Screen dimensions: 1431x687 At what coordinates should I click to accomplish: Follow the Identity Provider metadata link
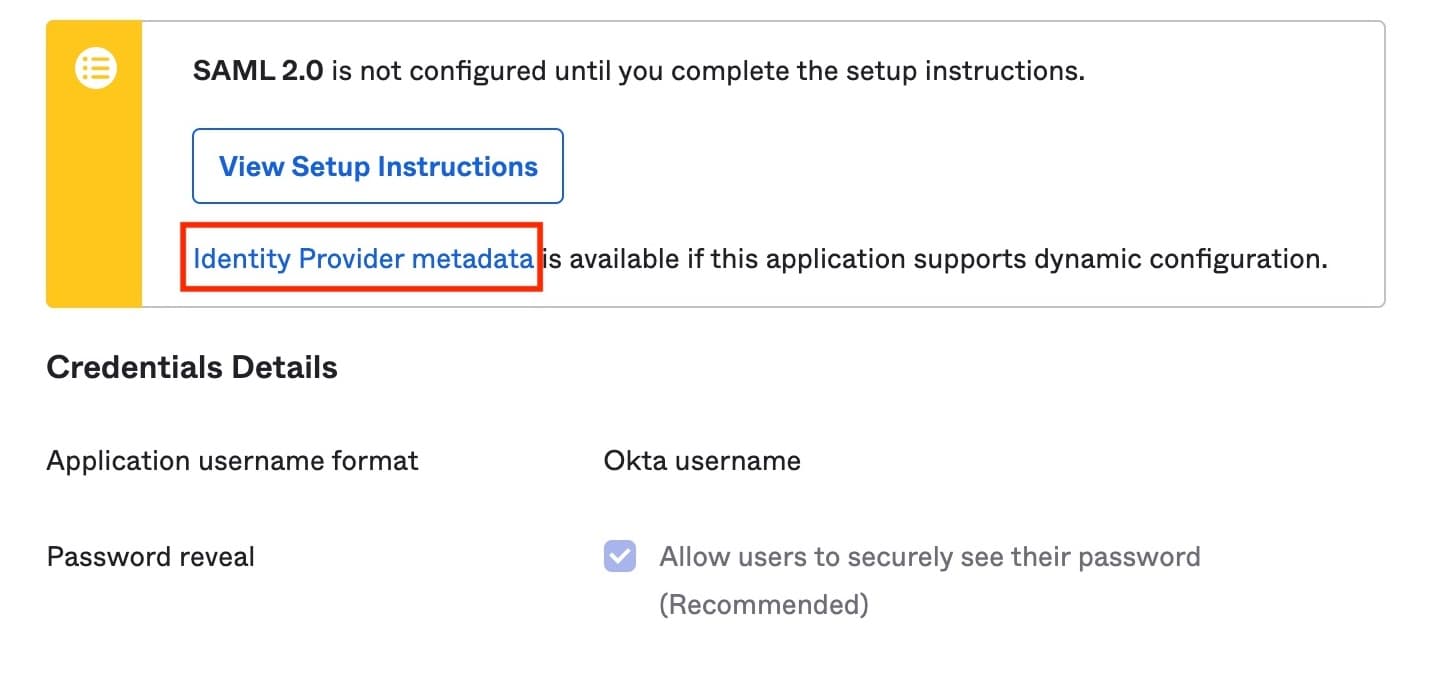click(364, 258)
